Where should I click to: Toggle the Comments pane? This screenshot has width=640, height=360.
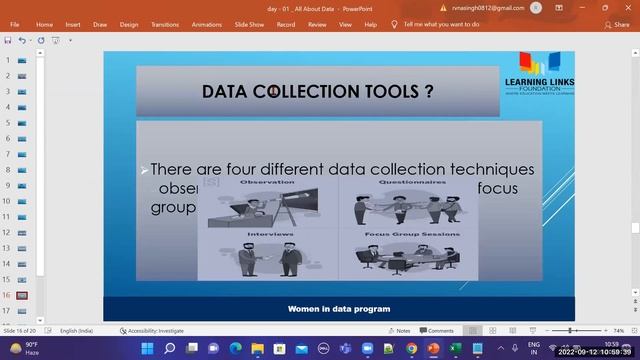click(x=436, y=331)
